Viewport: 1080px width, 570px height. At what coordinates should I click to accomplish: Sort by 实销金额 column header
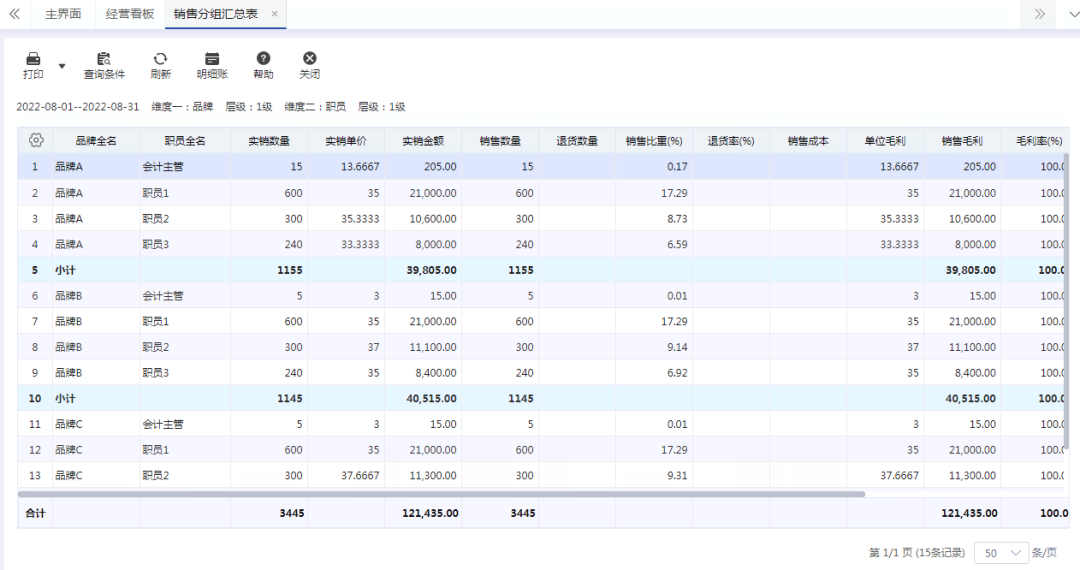(x=423, y=141)
